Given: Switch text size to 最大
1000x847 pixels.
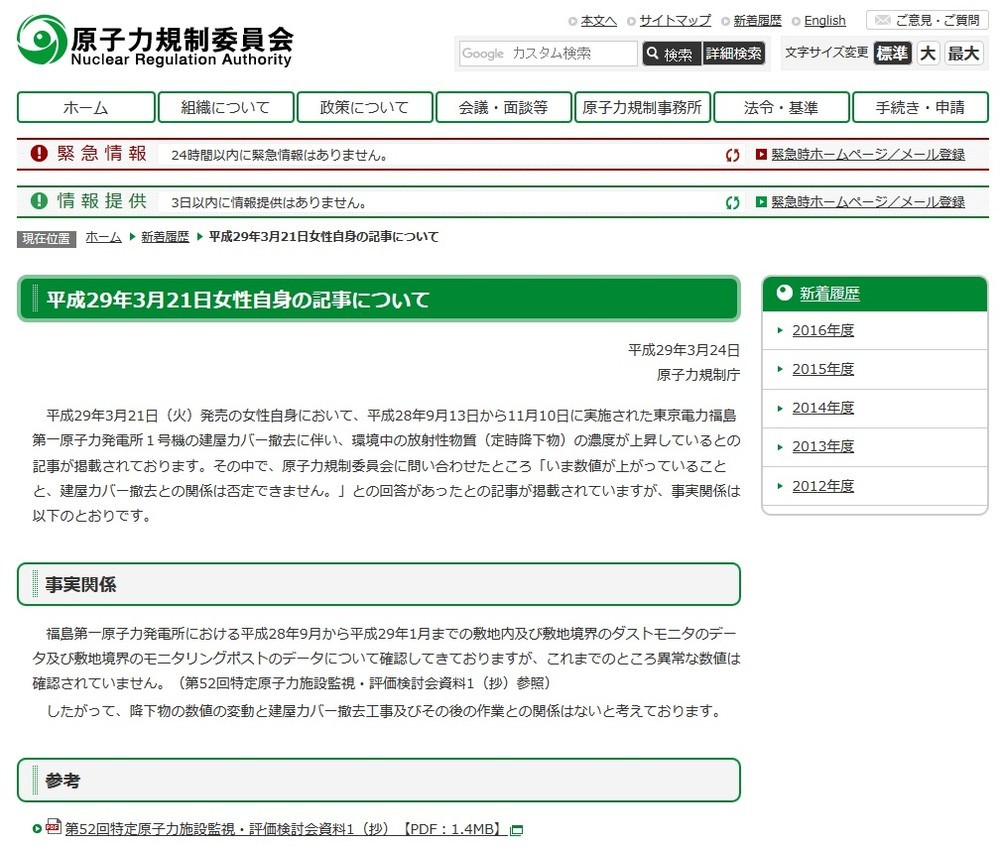Looking at the screenshot, I should (x=962, y=55).
